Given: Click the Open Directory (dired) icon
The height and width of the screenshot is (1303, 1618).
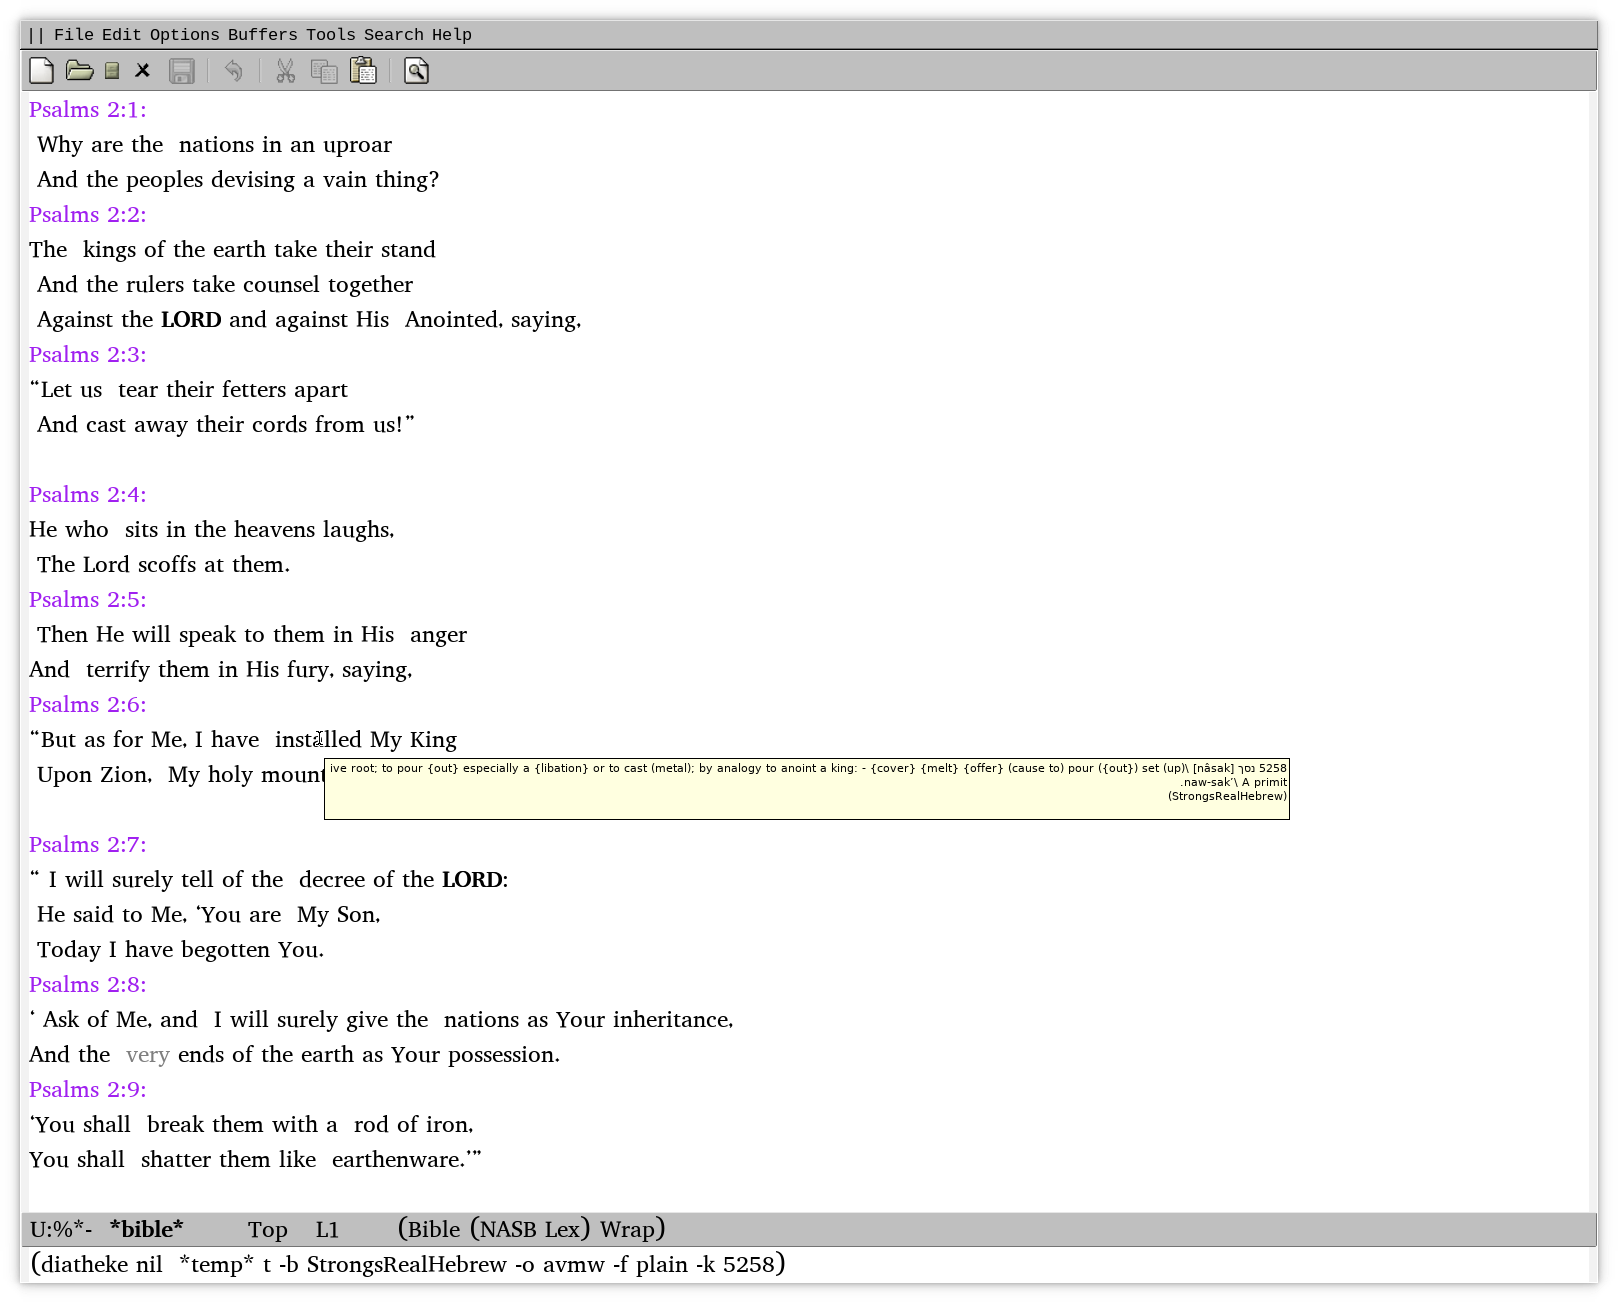Looking at the screenshot, I should click(112, 71).
